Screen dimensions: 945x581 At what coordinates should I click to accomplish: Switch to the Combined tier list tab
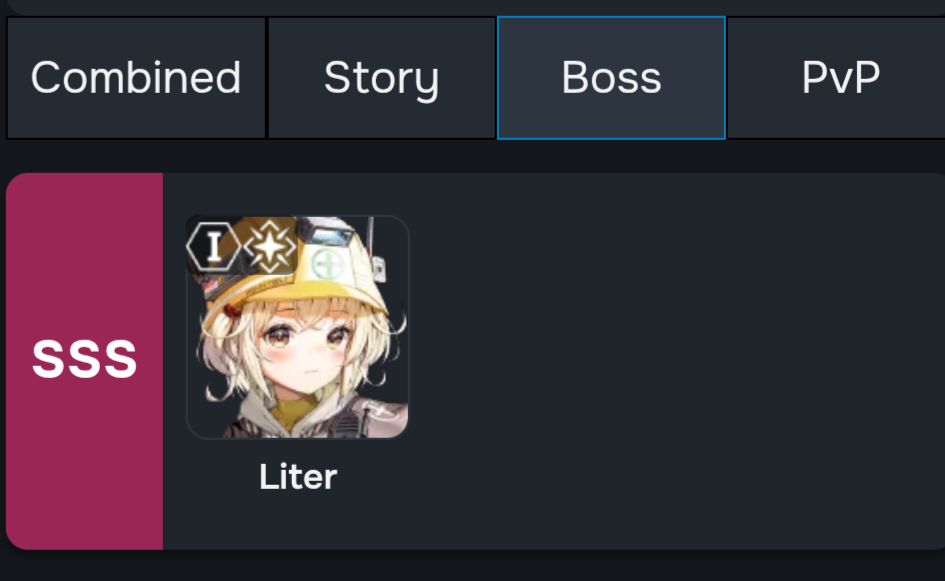click(136, 78)
